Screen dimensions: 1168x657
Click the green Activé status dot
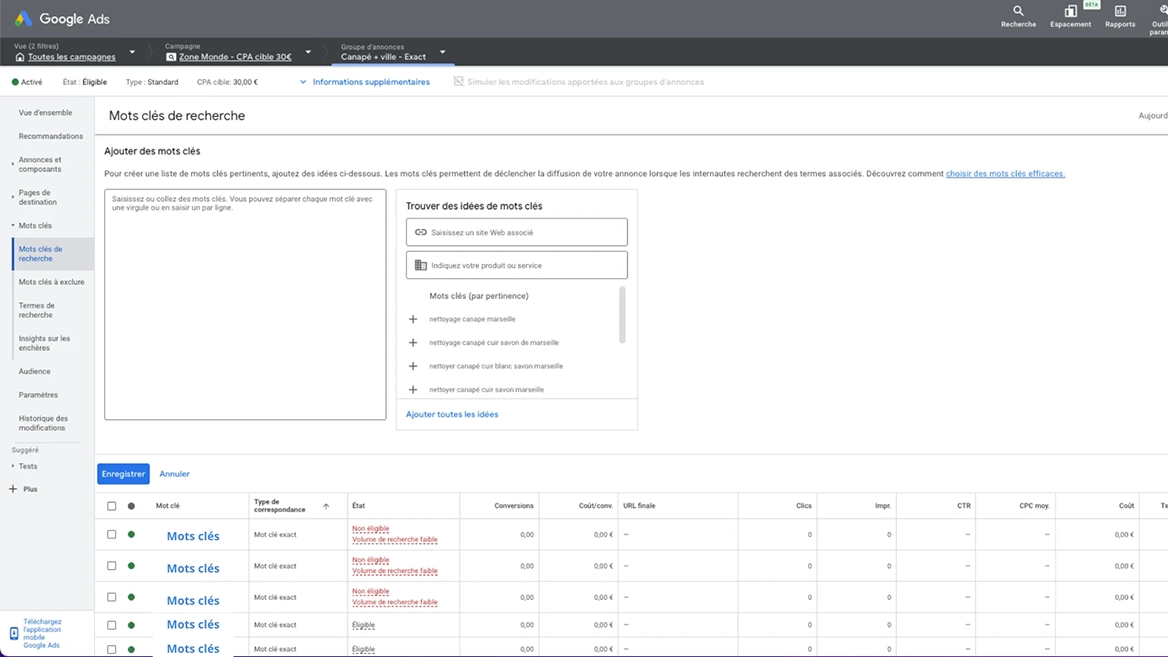[15, 82]
